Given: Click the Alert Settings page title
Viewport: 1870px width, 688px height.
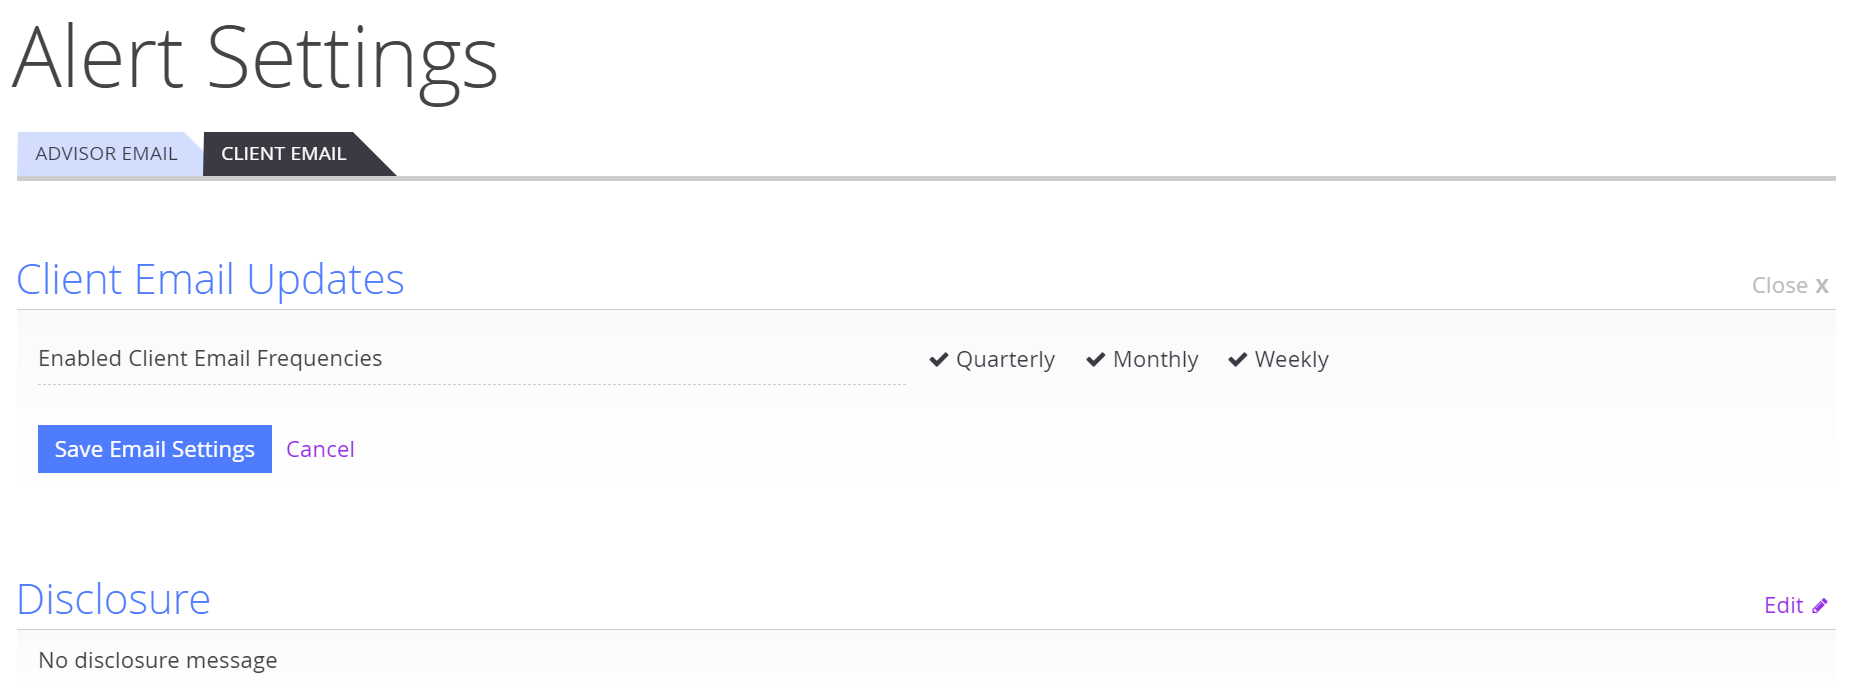Looking at the screenshot, I should point(255,58).
